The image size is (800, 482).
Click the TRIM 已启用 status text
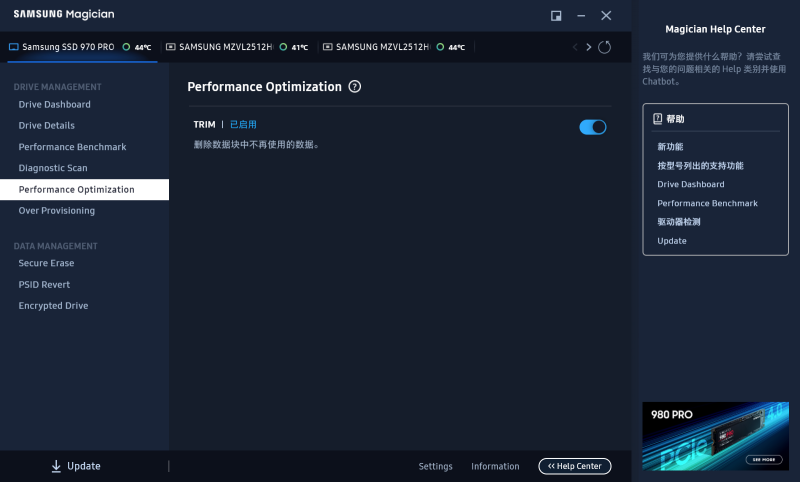click(x=243, y=124)
